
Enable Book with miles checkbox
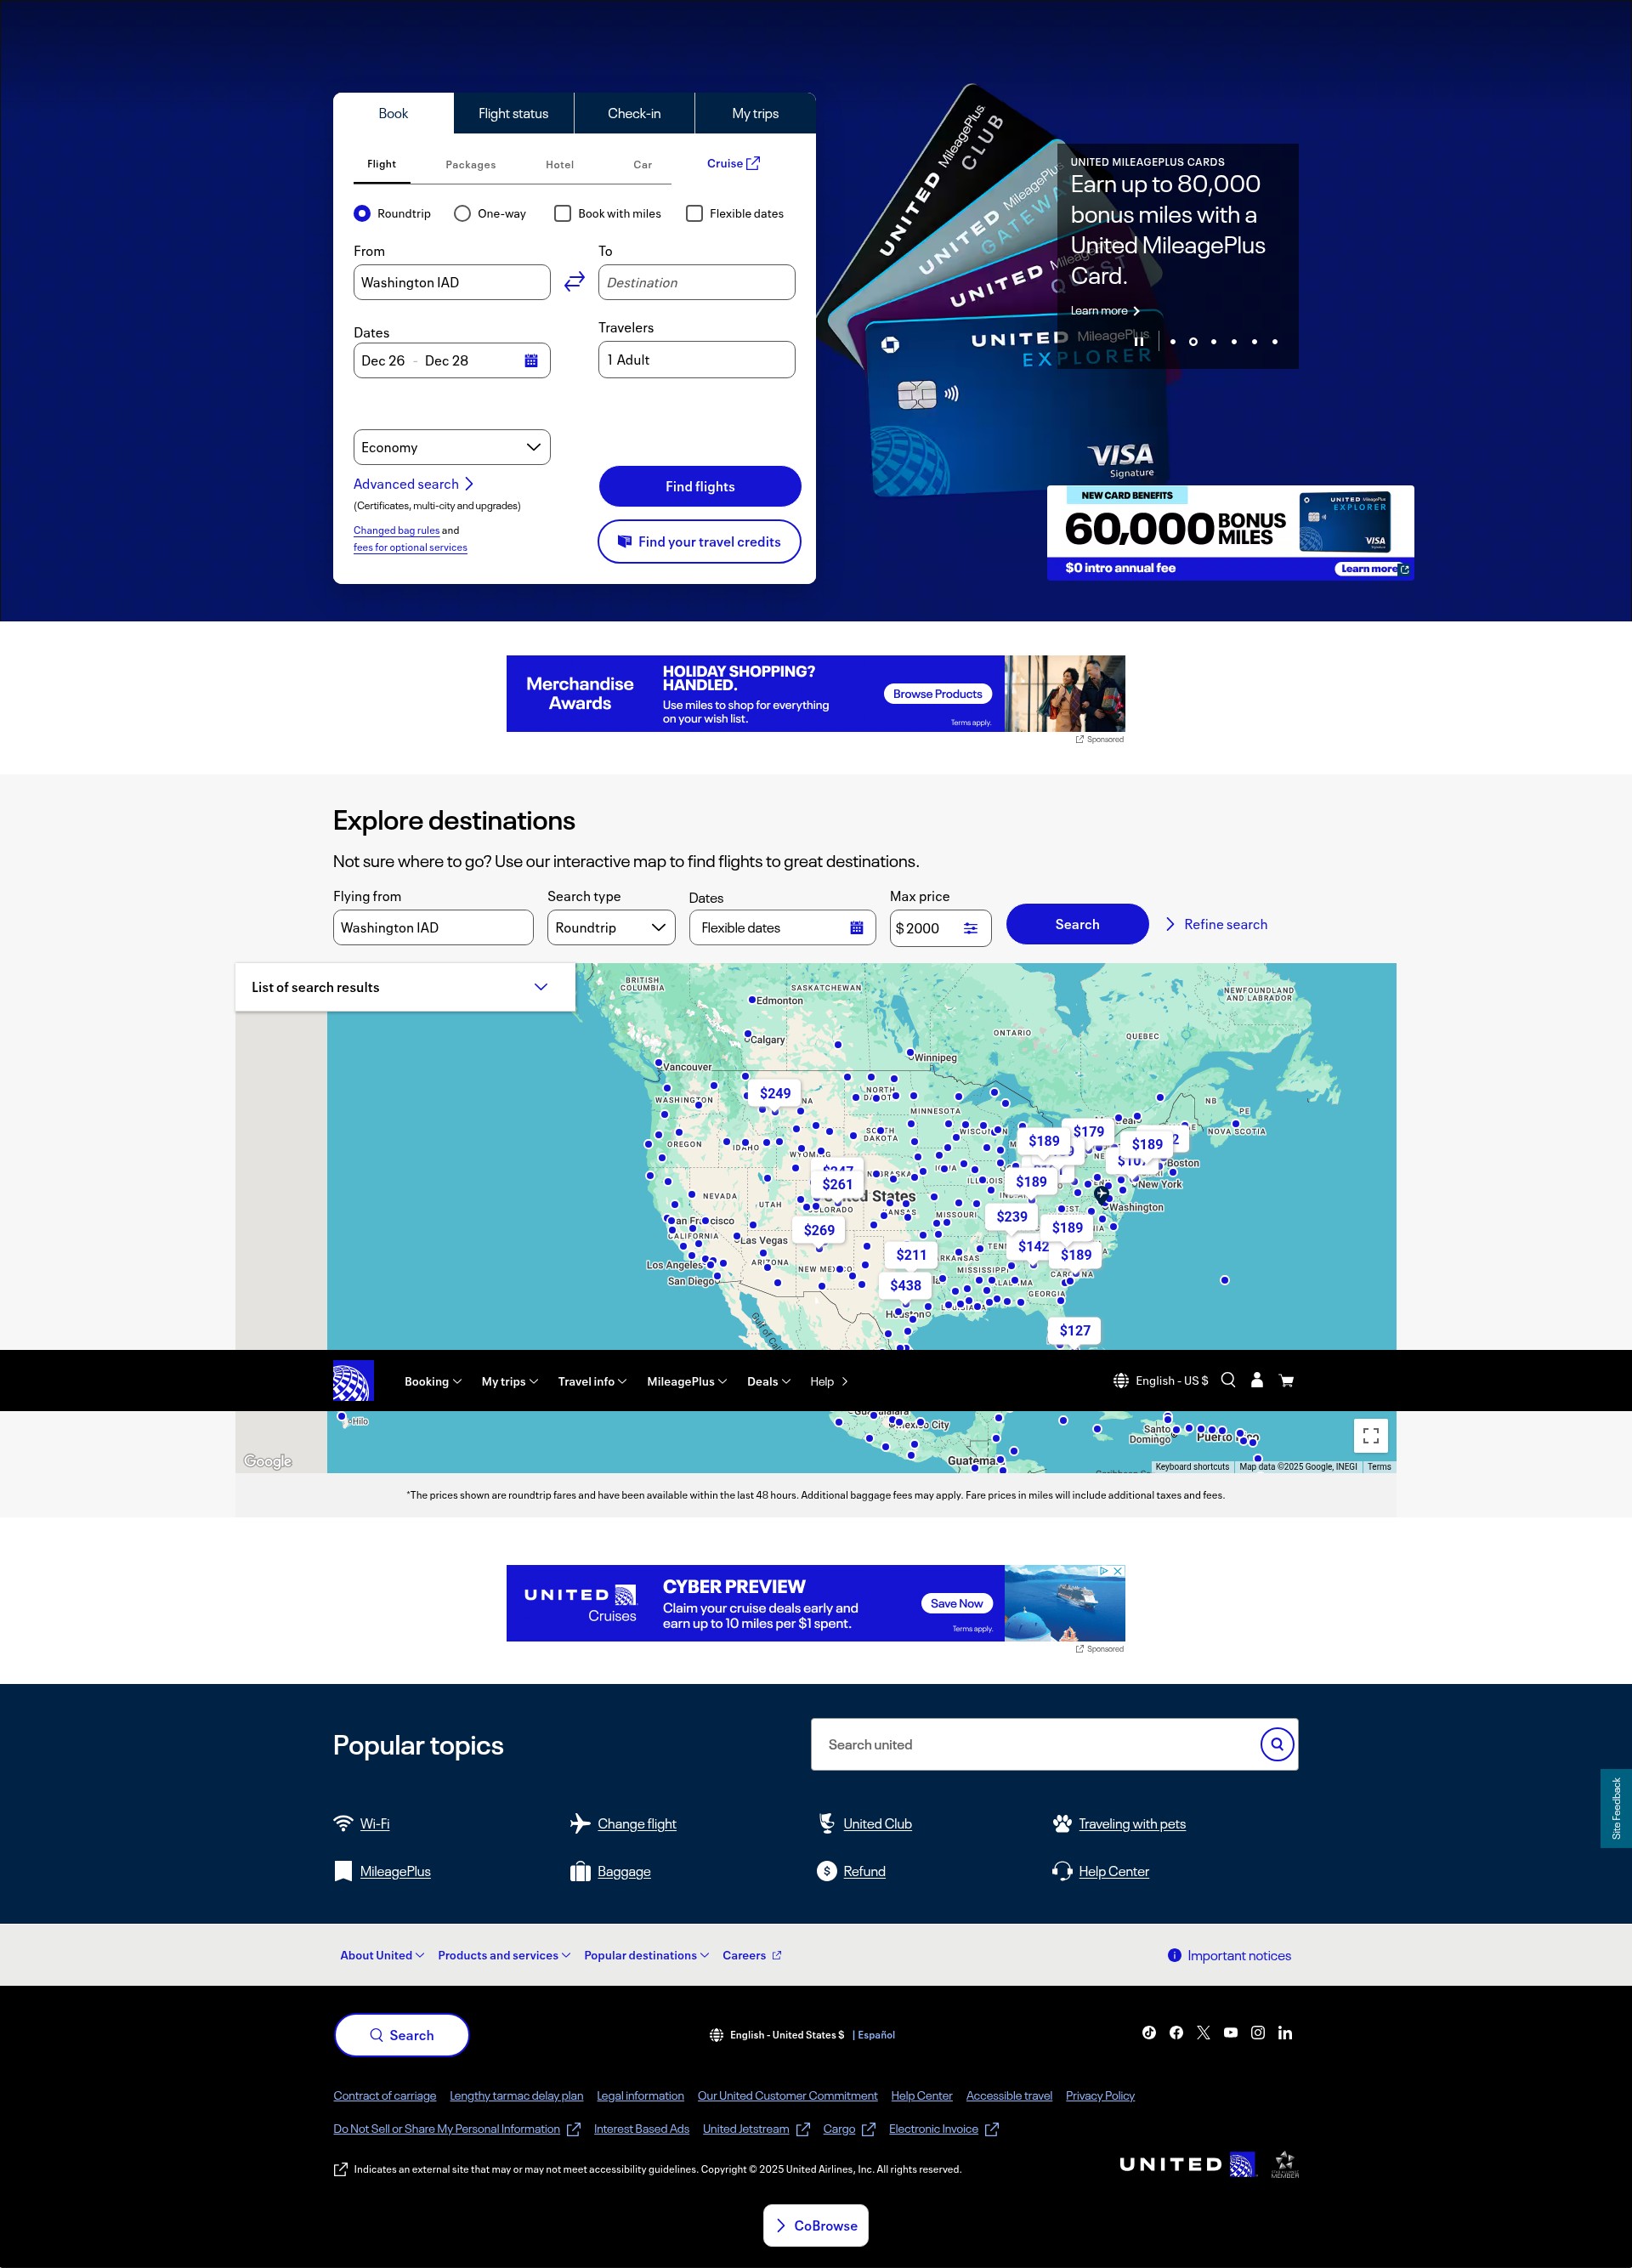563,213
